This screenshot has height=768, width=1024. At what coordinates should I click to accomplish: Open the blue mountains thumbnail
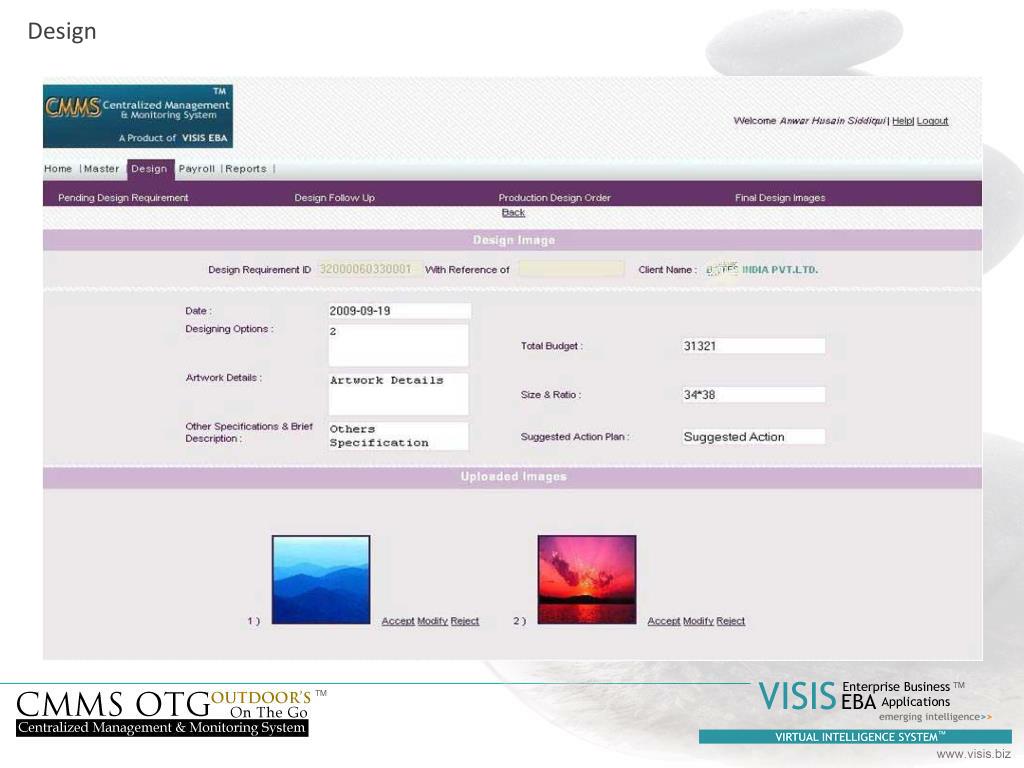pyautogui.click(x=321, y=580)
